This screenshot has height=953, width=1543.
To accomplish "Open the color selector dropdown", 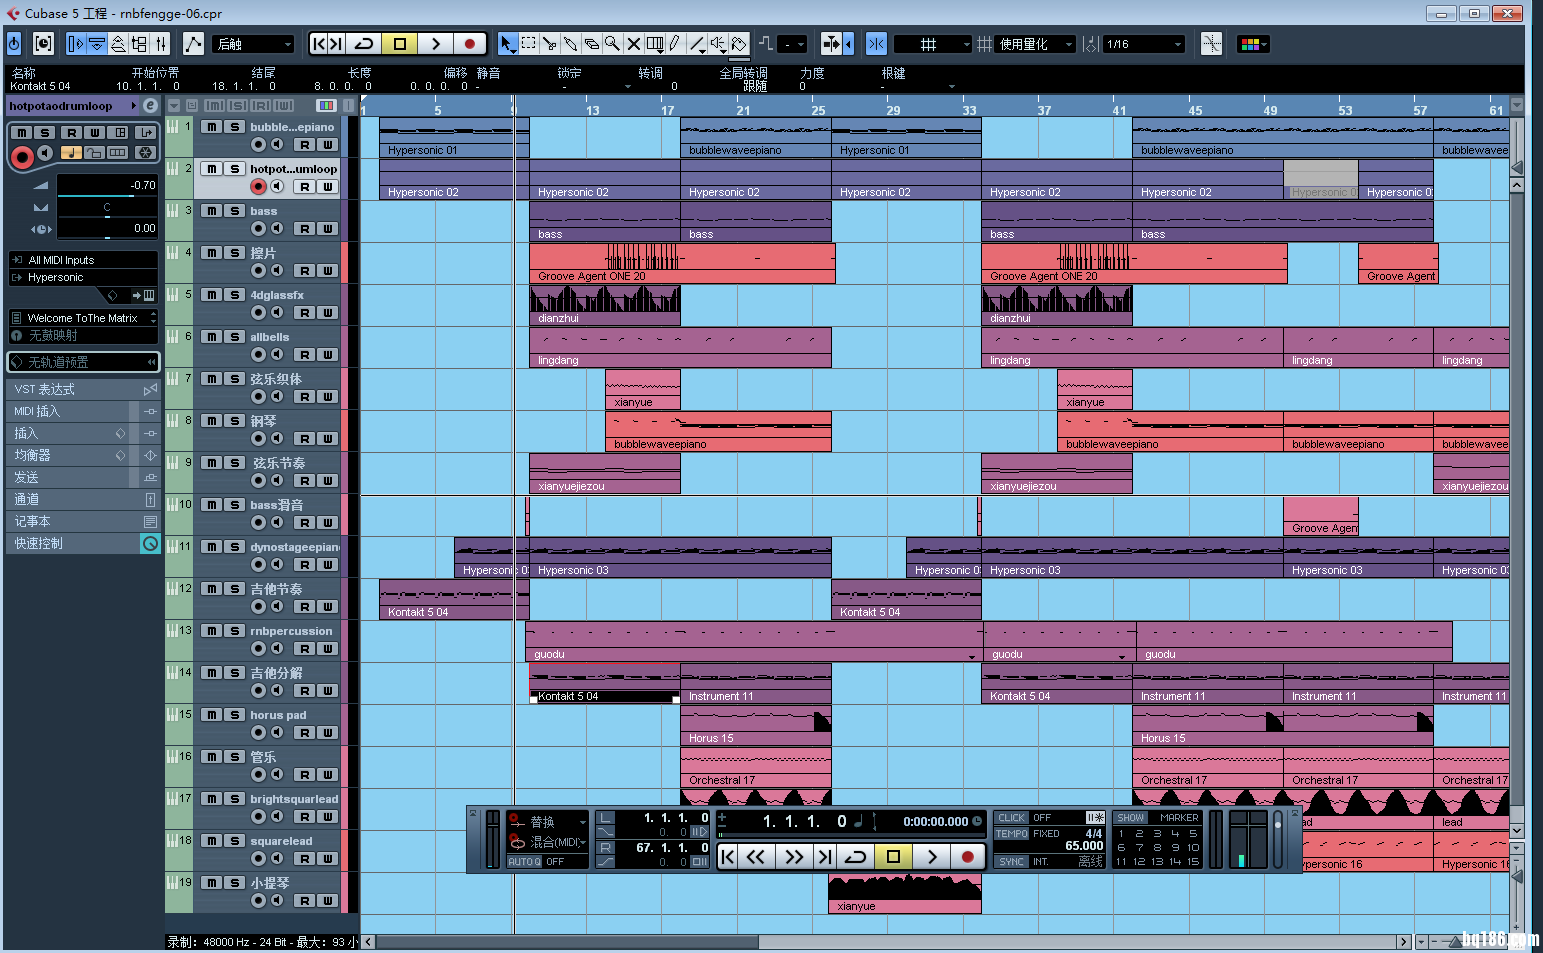I will pyautogui.click(x=1253, y=44).
